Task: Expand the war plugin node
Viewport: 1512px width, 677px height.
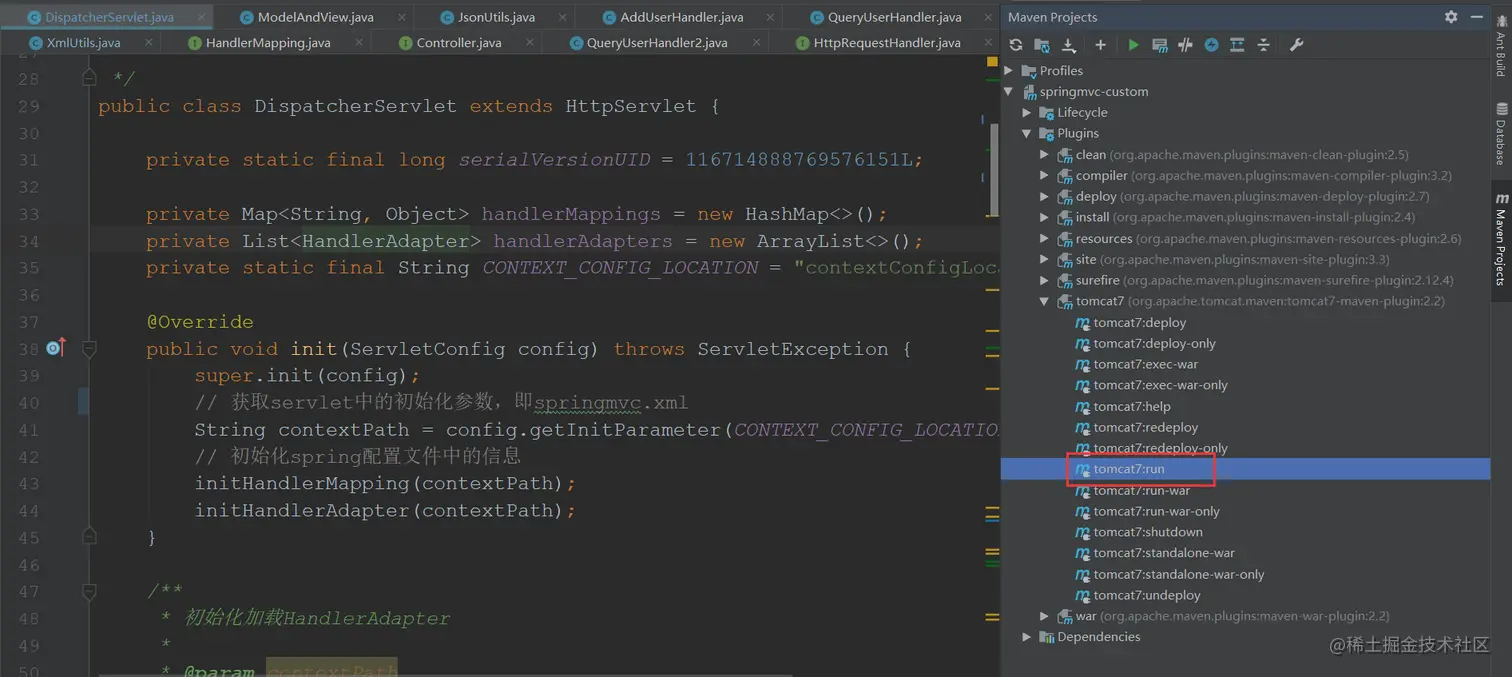Action: click(1045, 617)
